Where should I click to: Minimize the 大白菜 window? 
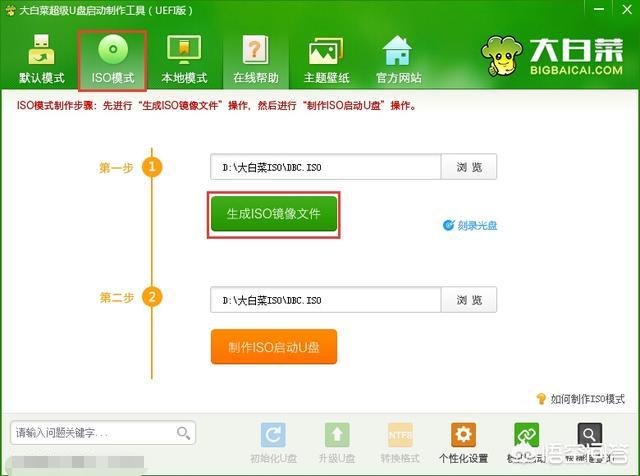599,9
